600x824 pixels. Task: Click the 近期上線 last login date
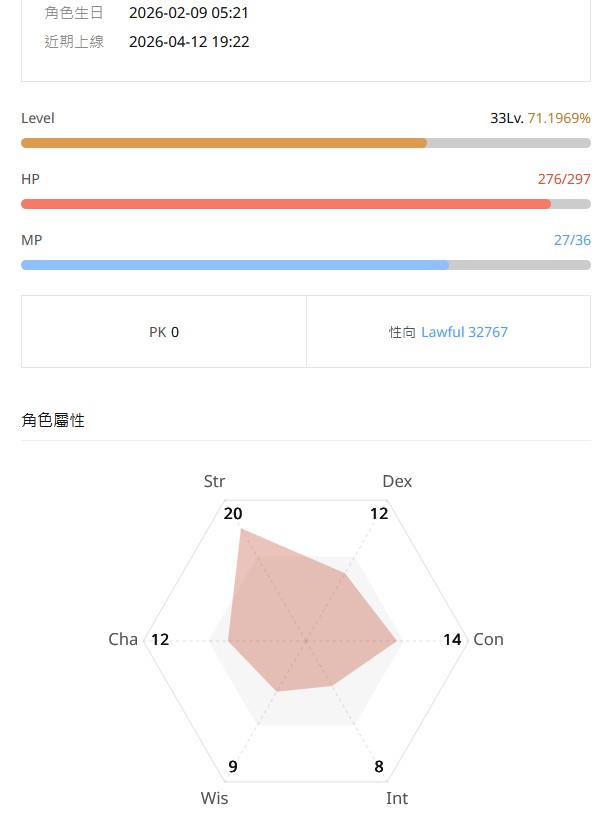pyautogui.click(x=189, y=42)
